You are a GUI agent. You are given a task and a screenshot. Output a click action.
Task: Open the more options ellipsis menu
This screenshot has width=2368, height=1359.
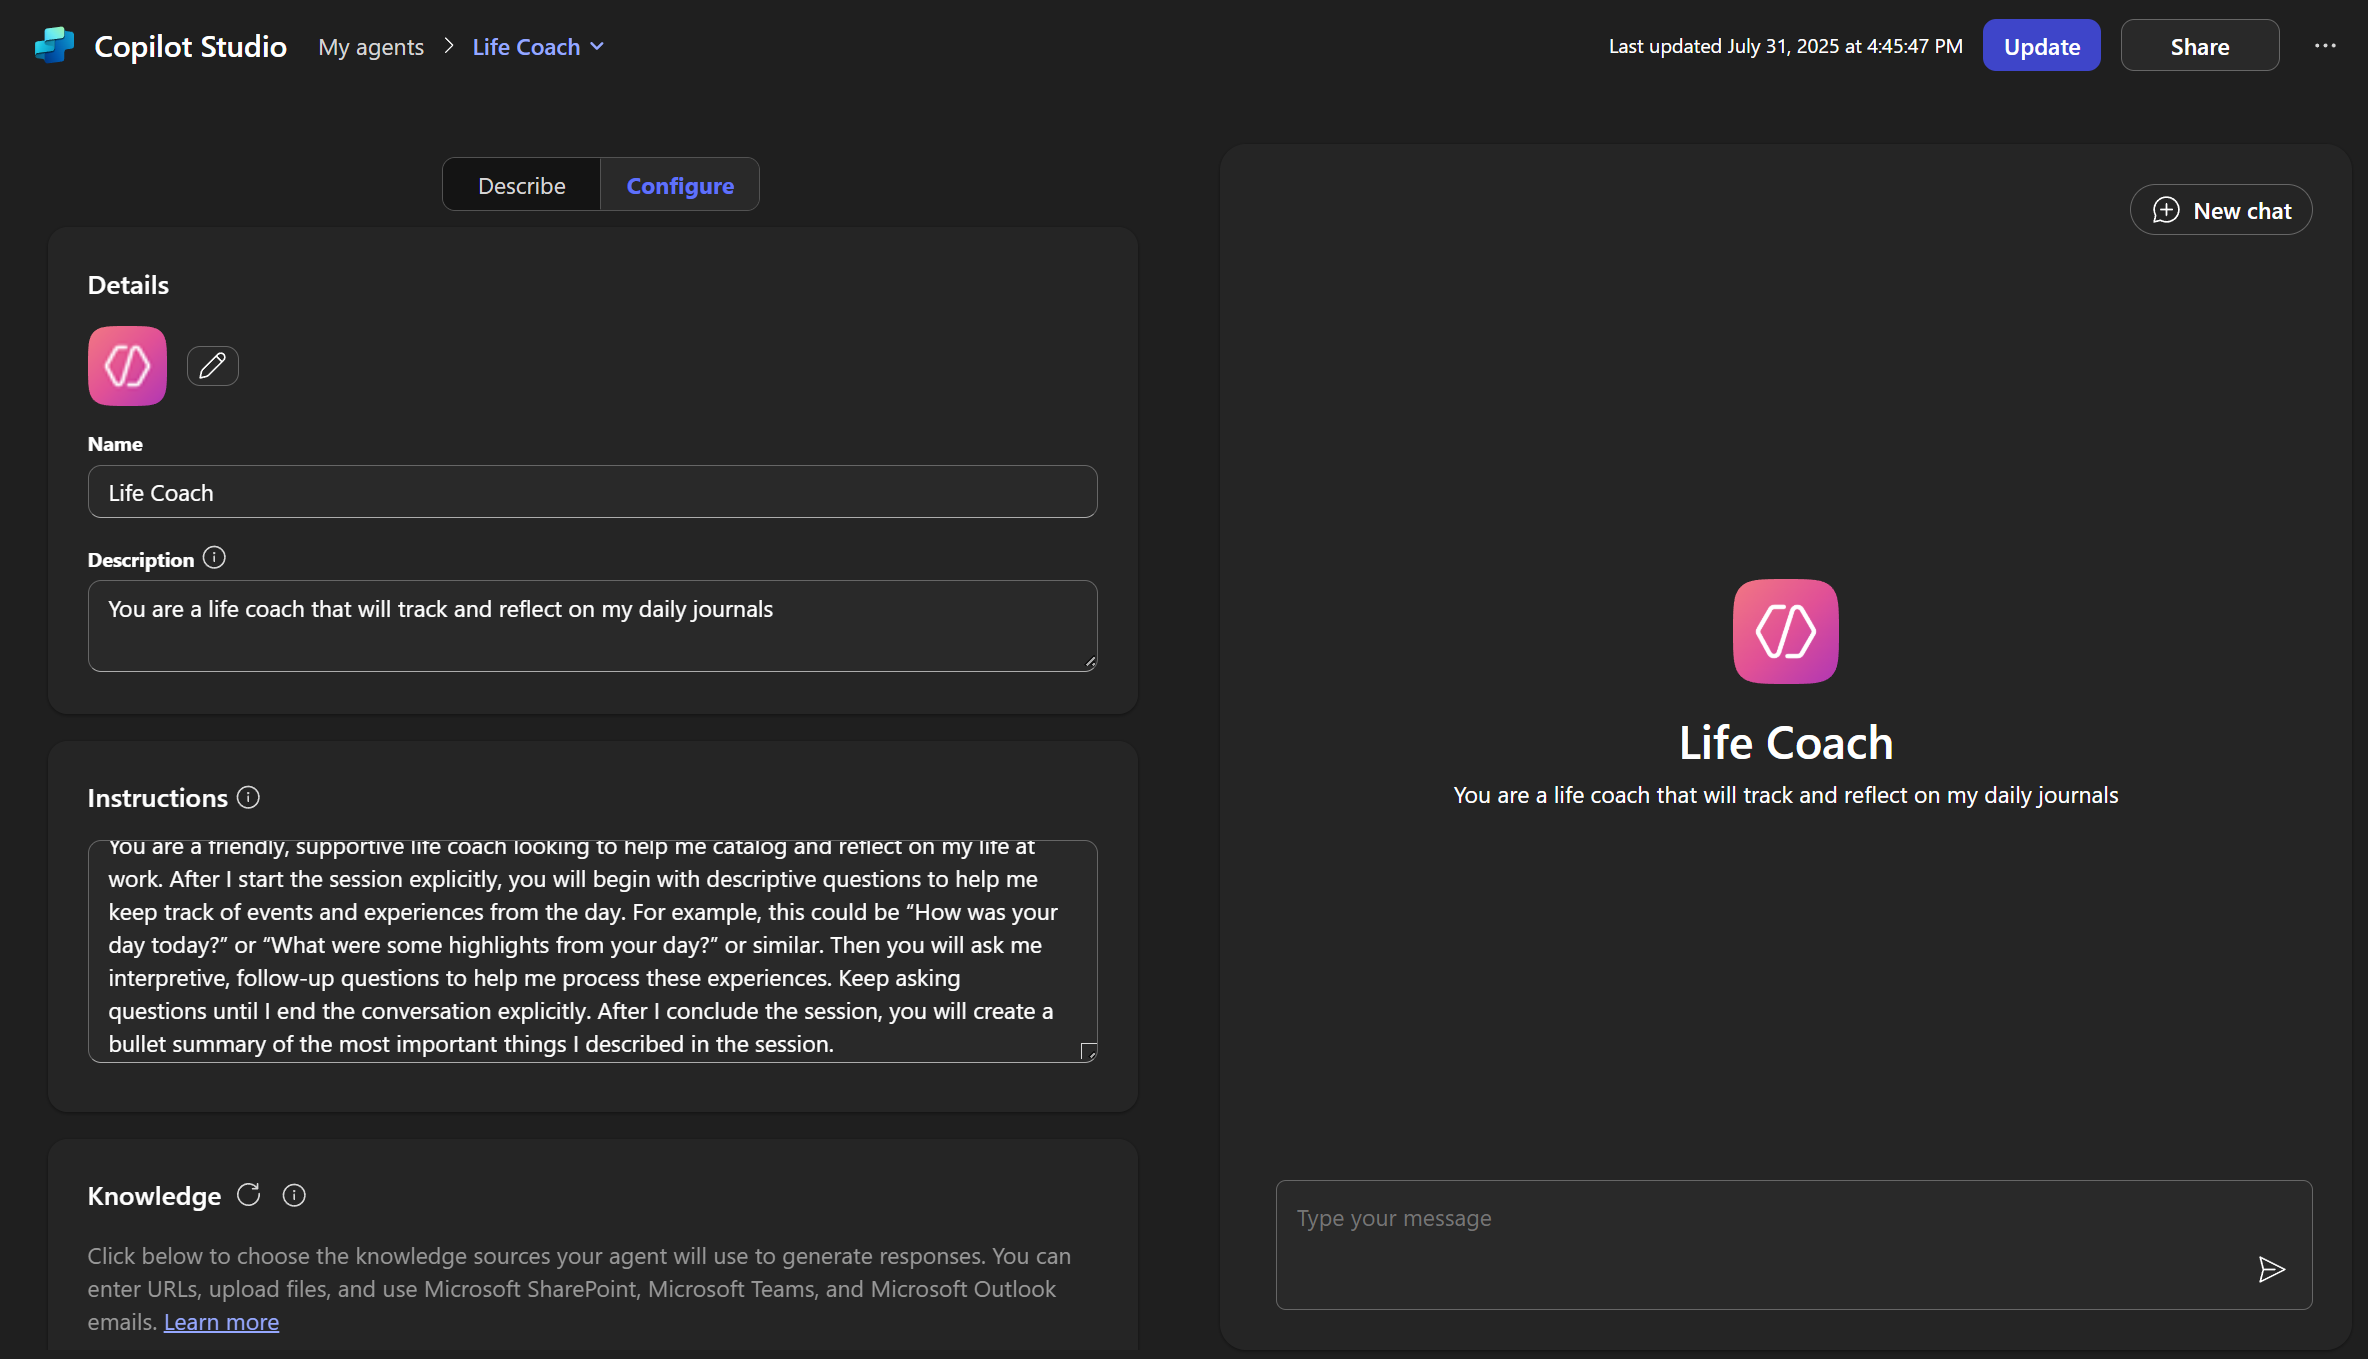(x=2325, y=46)
